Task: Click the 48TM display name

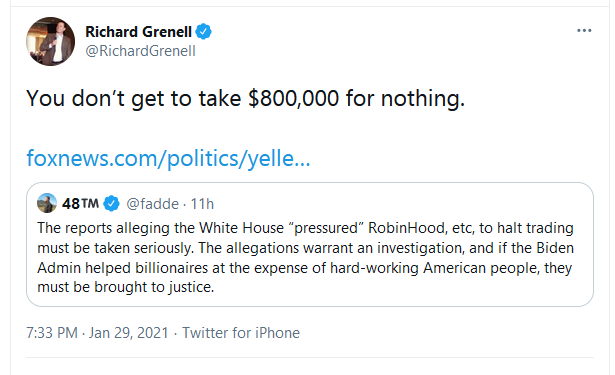Action: 80,204
